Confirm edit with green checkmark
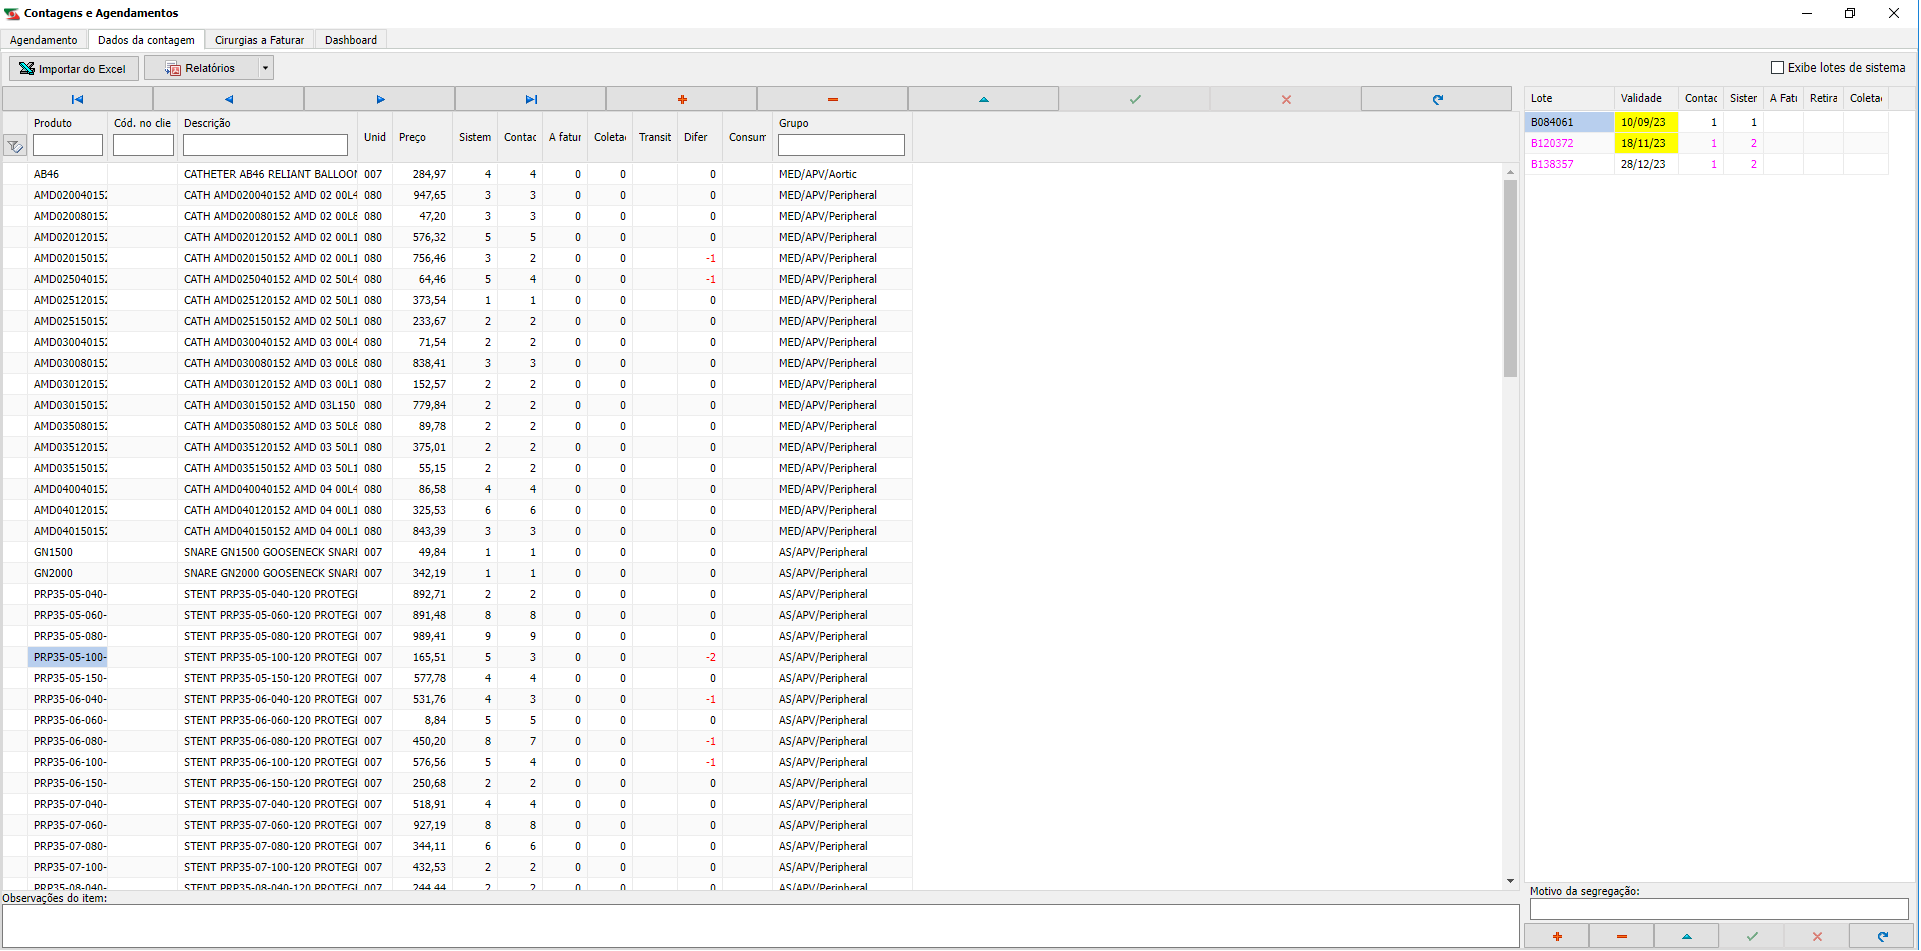1921x951 pixels. point(1135,99)
